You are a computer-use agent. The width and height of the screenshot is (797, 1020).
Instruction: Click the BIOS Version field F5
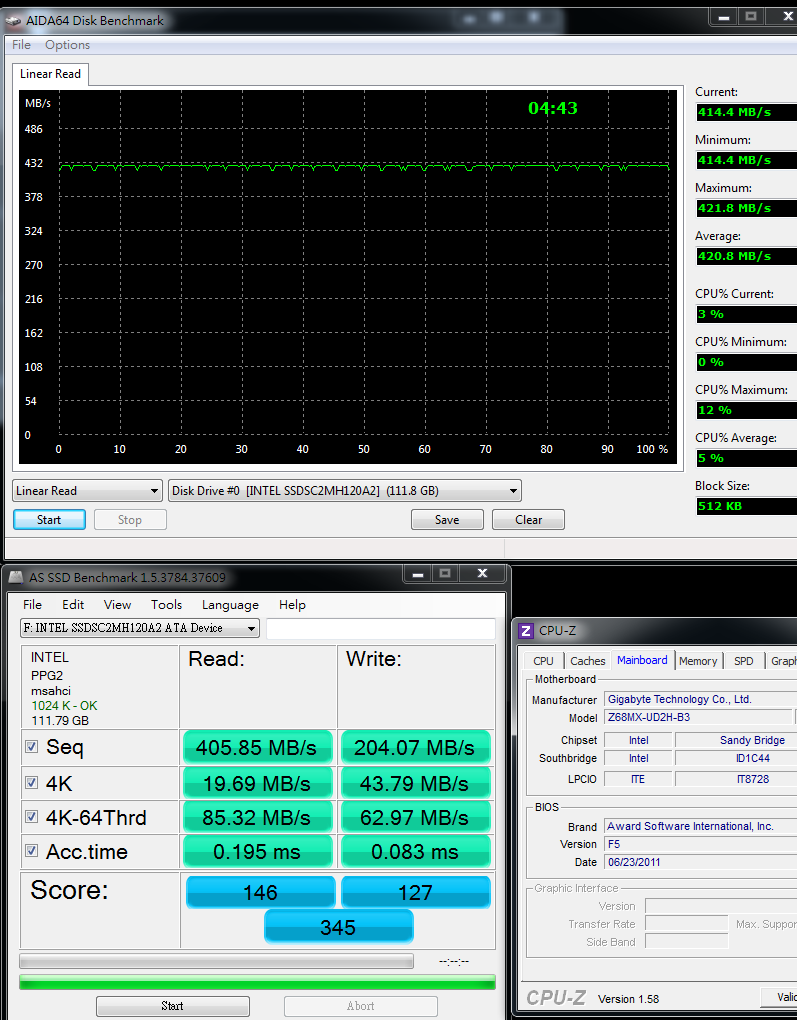point(701,844)
